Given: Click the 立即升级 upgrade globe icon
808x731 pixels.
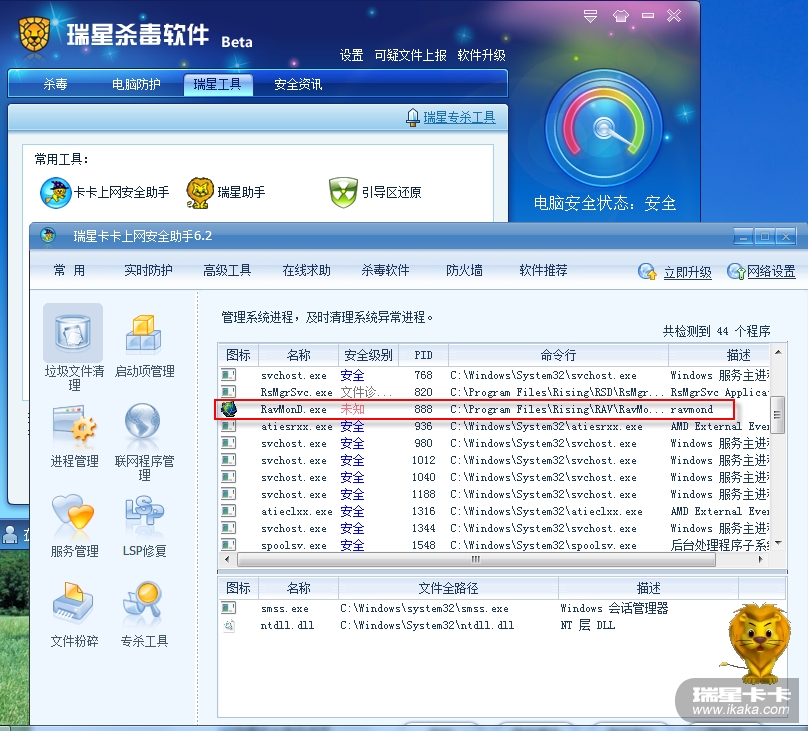Looking at the screenshot, I should pyautogui.click(x=647, y=271).
